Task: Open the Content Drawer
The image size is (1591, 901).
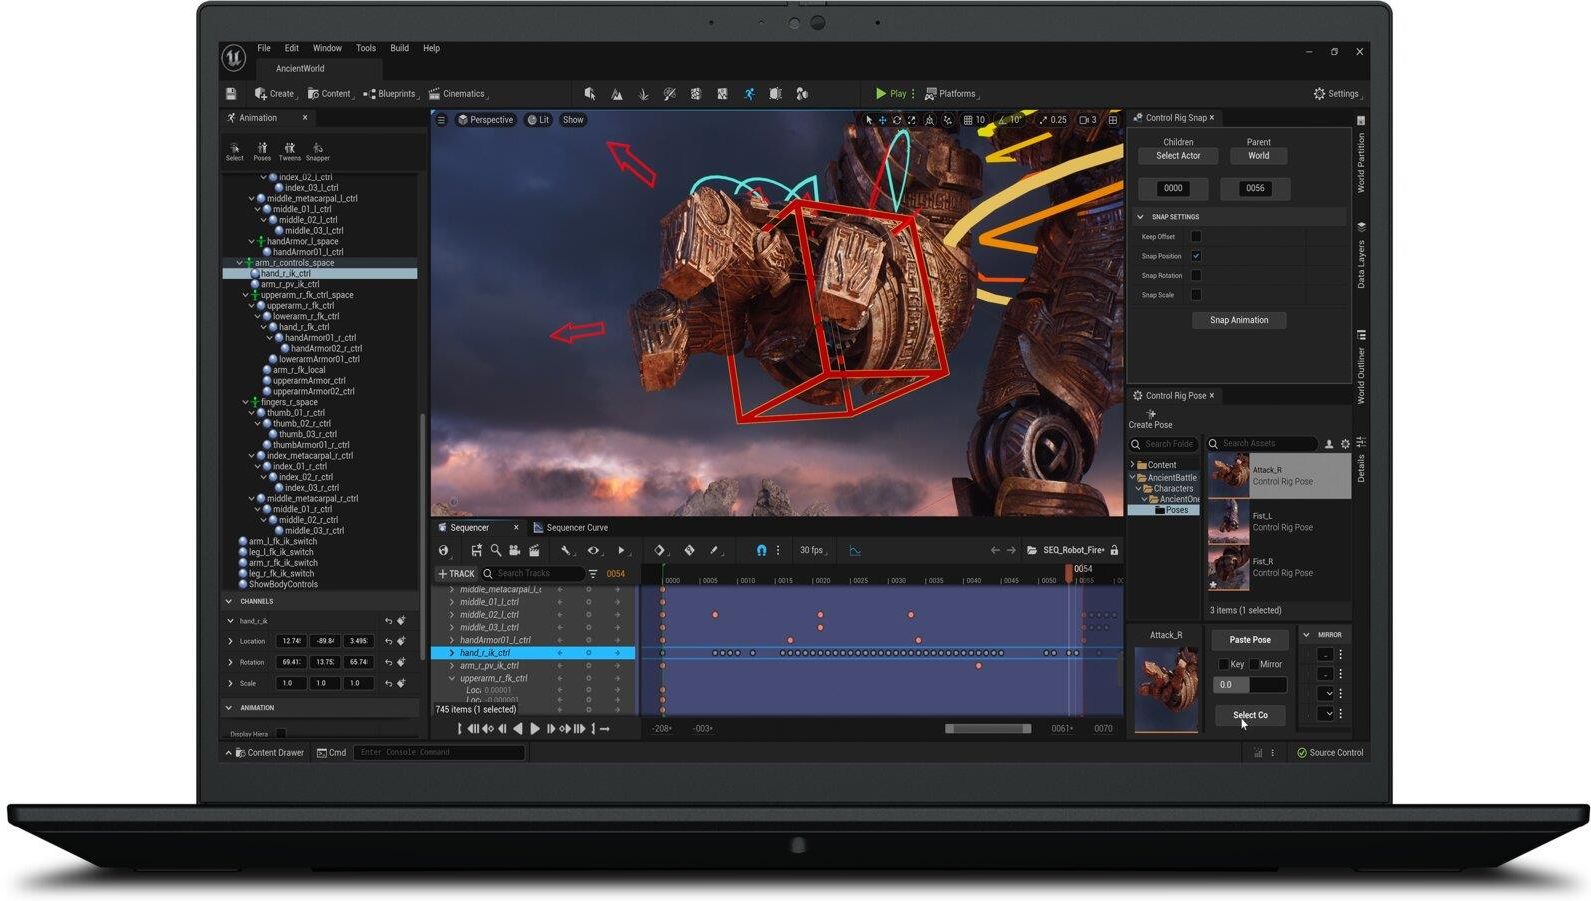Action: click(x=264, y=753)
